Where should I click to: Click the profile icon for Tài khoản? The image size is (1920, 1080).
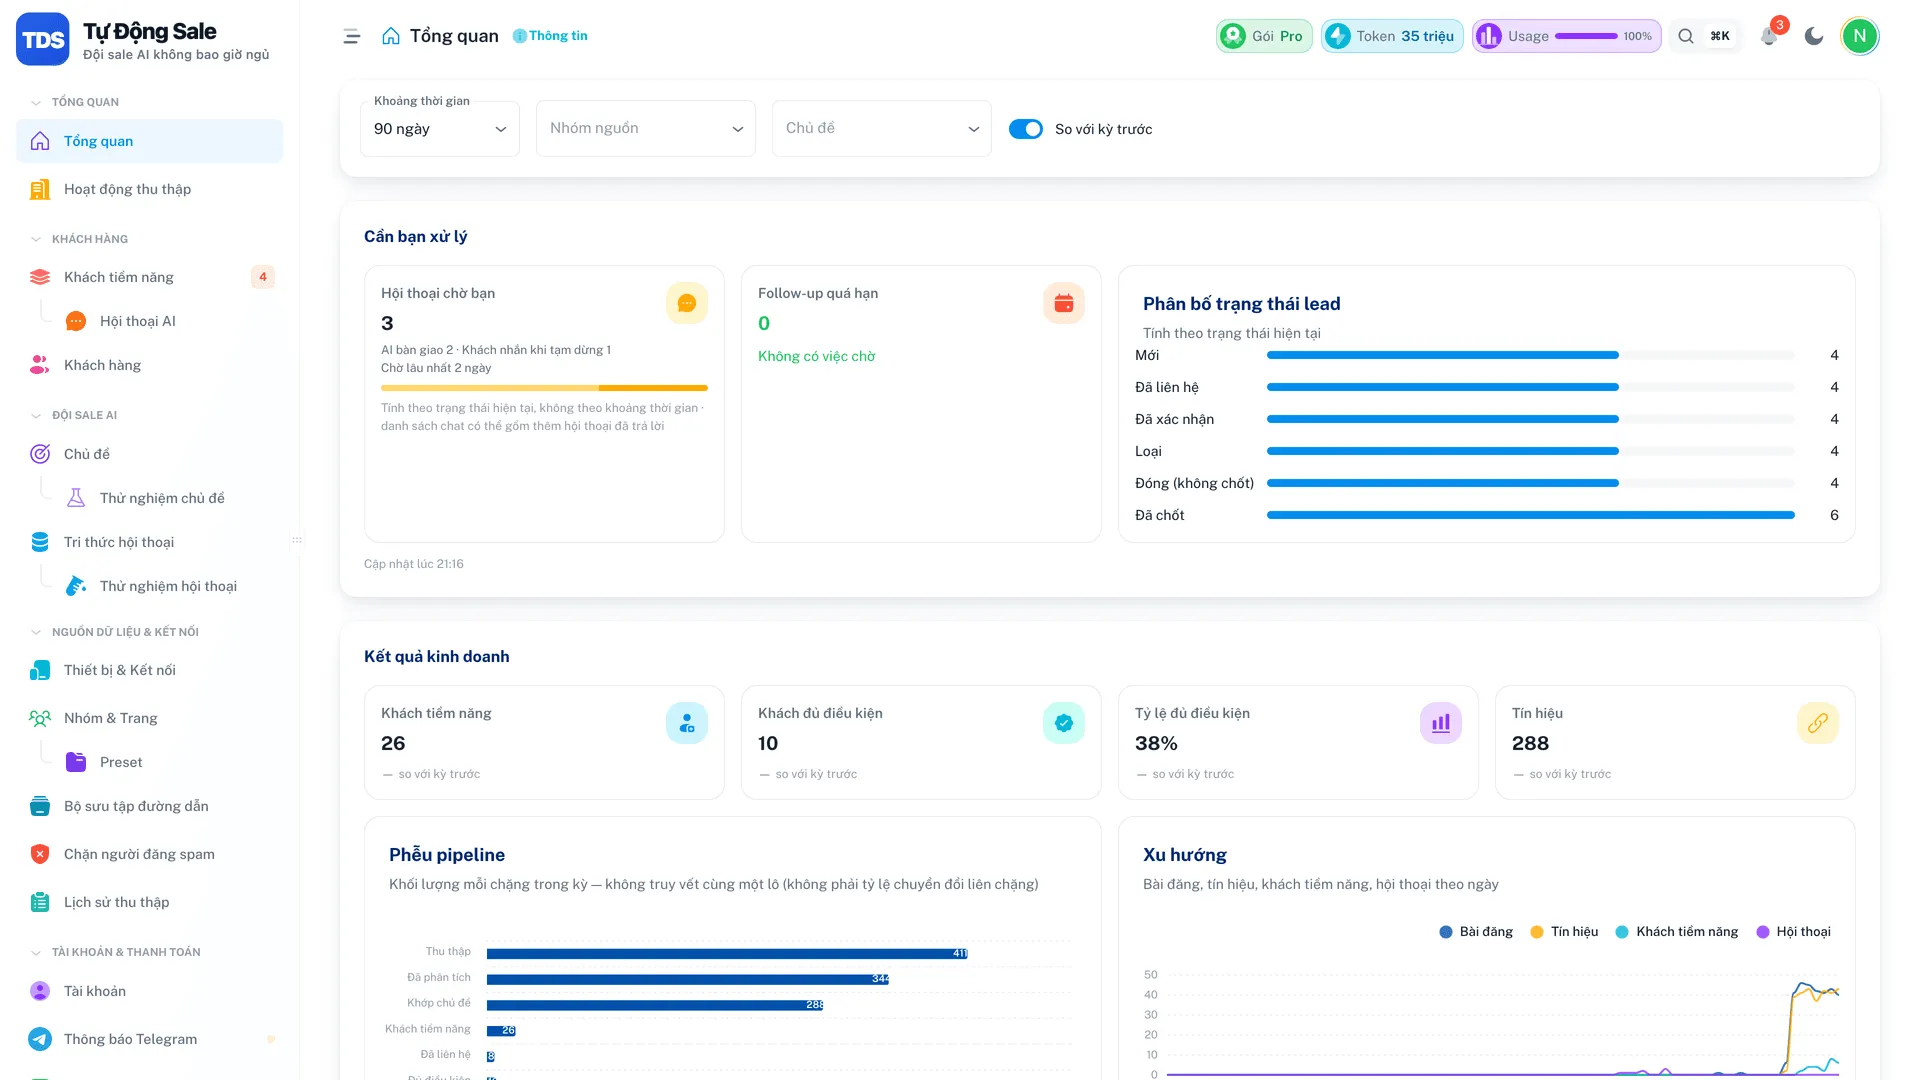(x=40, y=991)
